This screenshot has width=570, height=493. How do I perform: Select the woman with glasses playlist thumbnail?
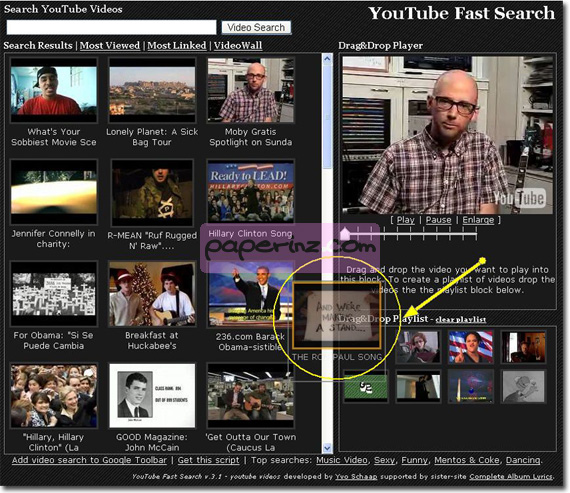[418, 347]
